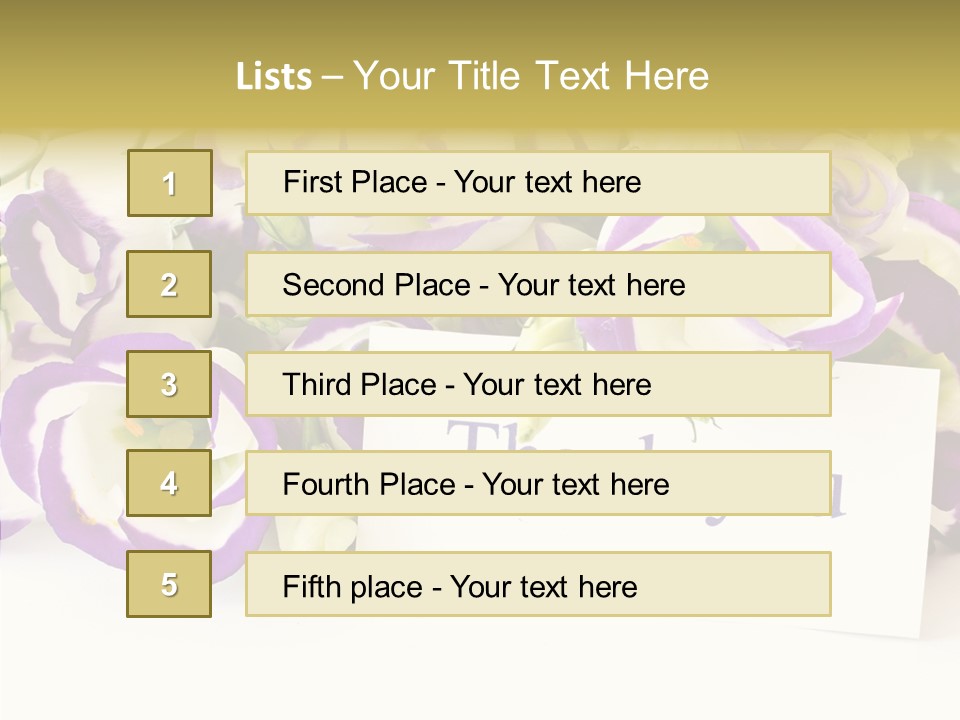This screenshot has height=720, width=960.
Task: Click the First Place text bar
Action: 538,183
